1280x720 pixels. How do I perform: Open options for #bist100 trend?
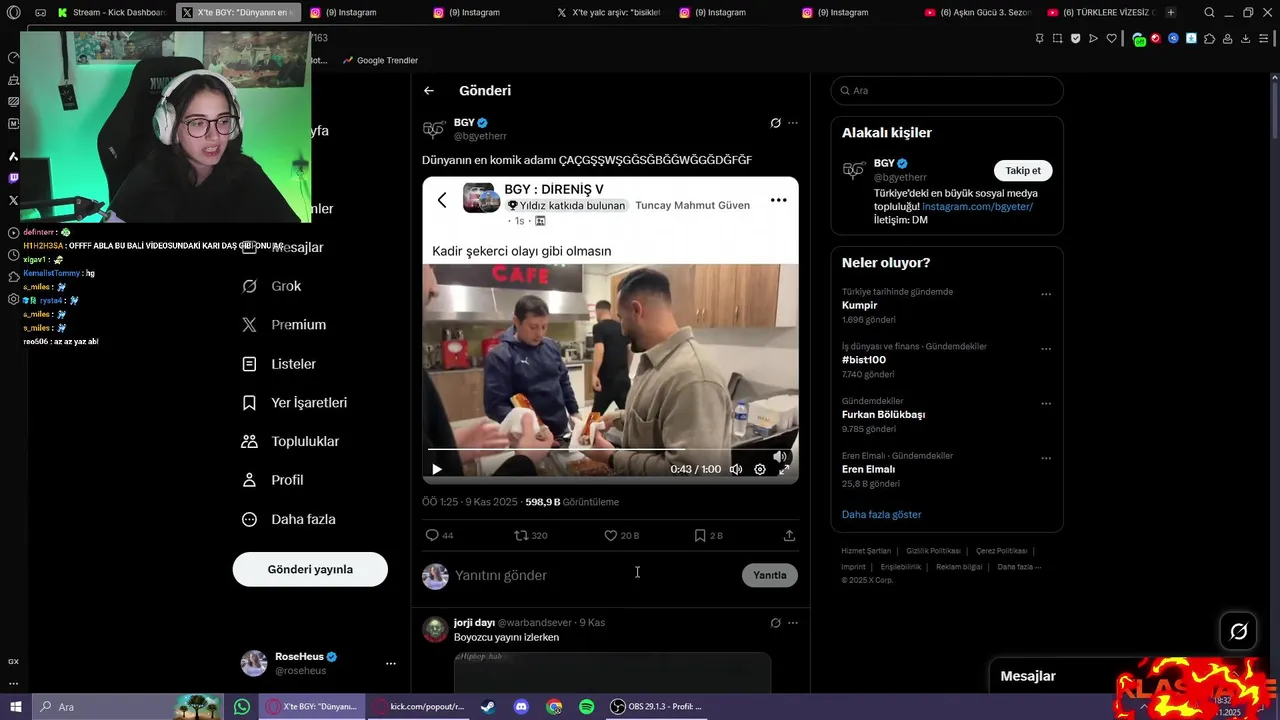1046,350
